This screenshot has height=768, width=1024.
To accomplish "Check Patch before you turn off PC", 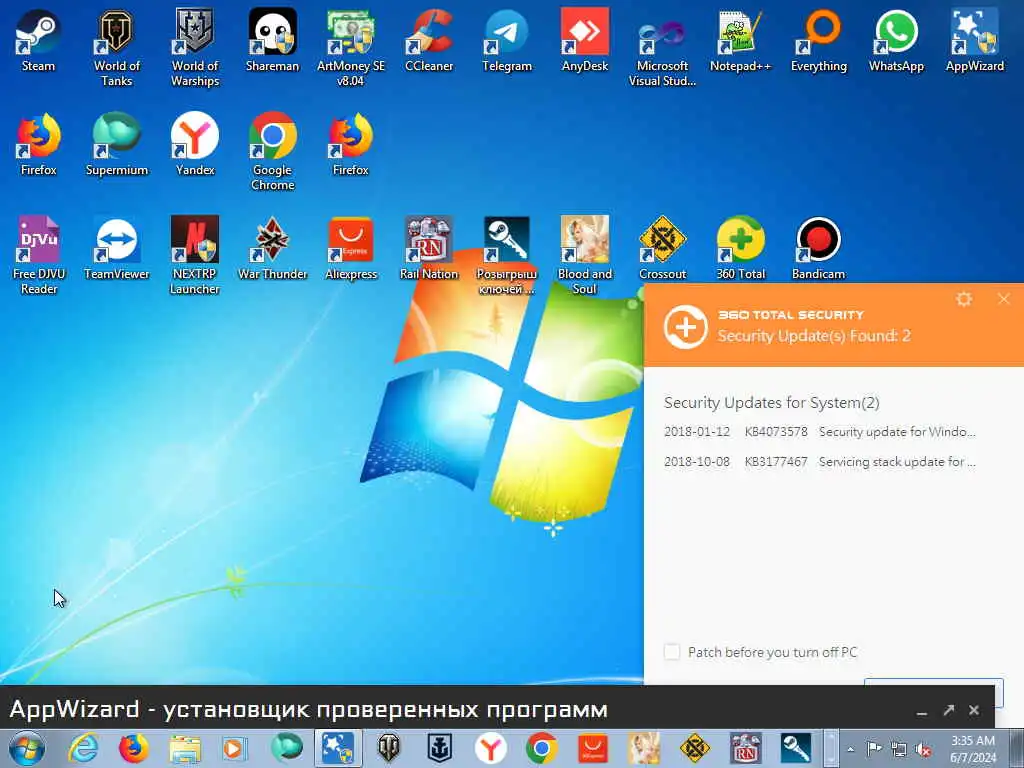I will 671,652.
